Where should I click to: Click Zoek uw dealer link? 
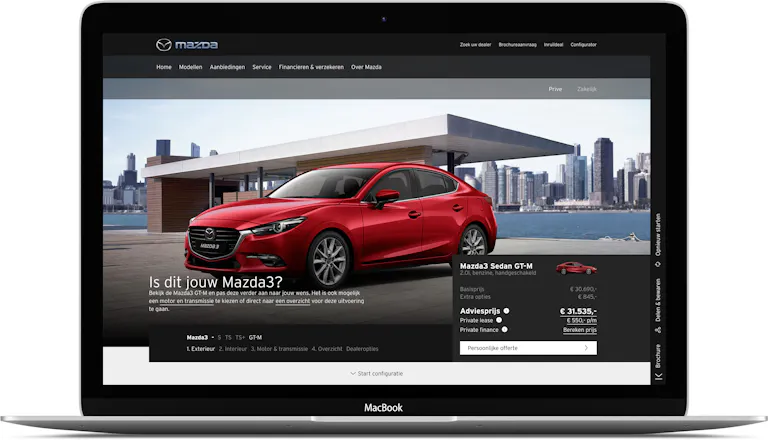[x=475, y=45]
